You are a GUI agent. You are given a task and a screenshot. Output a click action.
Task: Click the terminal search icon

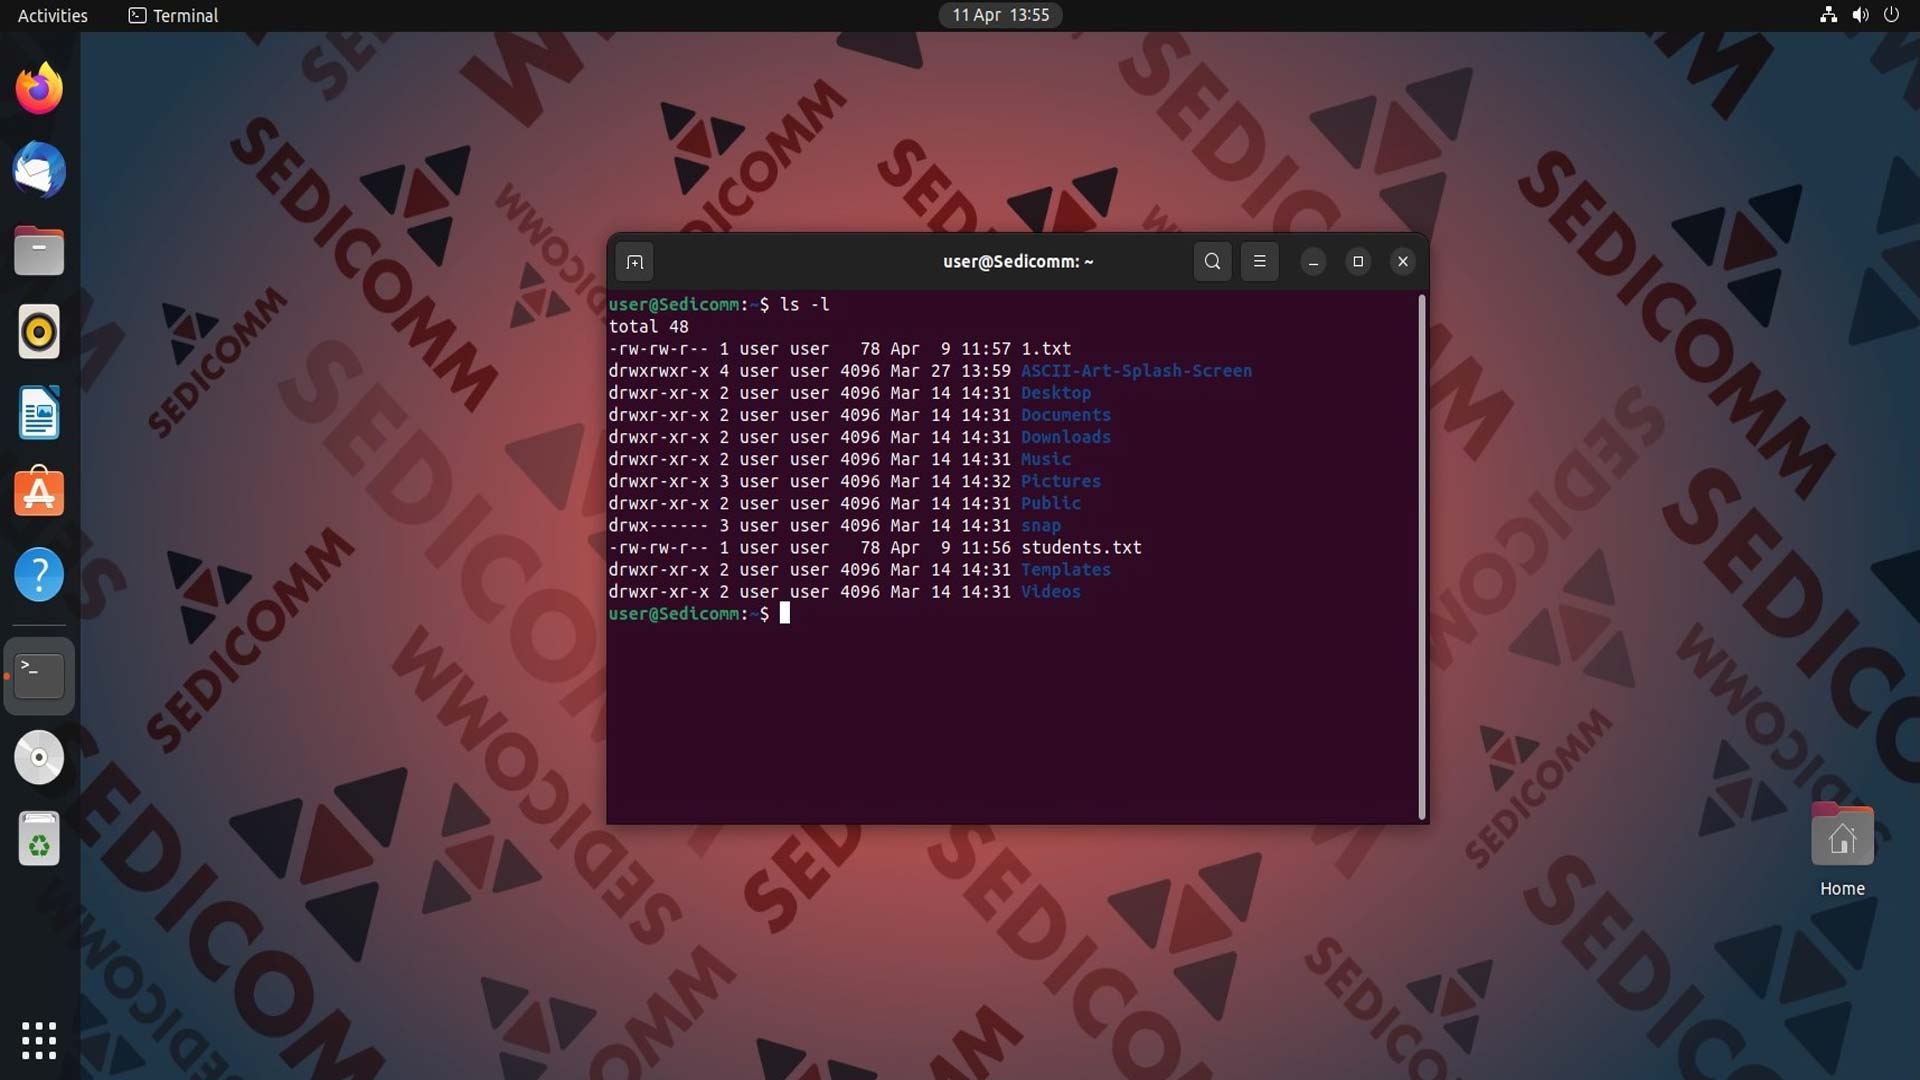coord(1212,262)
